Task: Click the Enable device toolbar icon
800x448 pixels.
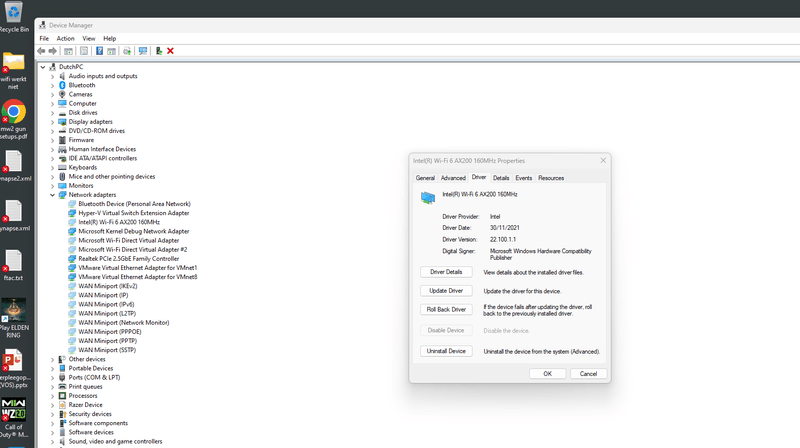Action: click(159, 51)
